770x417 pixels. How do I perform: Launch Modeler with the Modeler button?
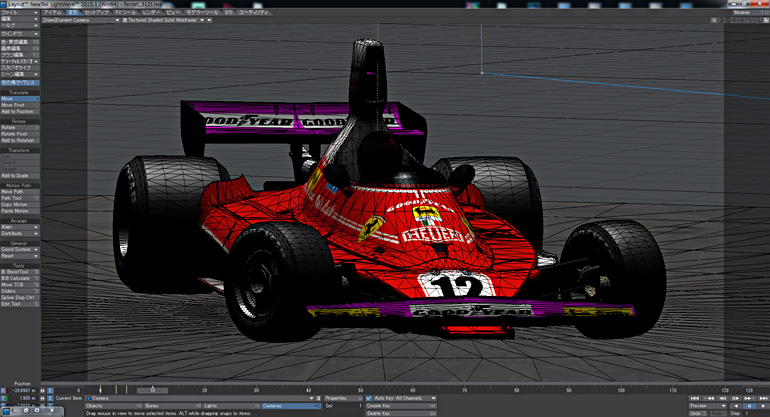click(749, 12)
